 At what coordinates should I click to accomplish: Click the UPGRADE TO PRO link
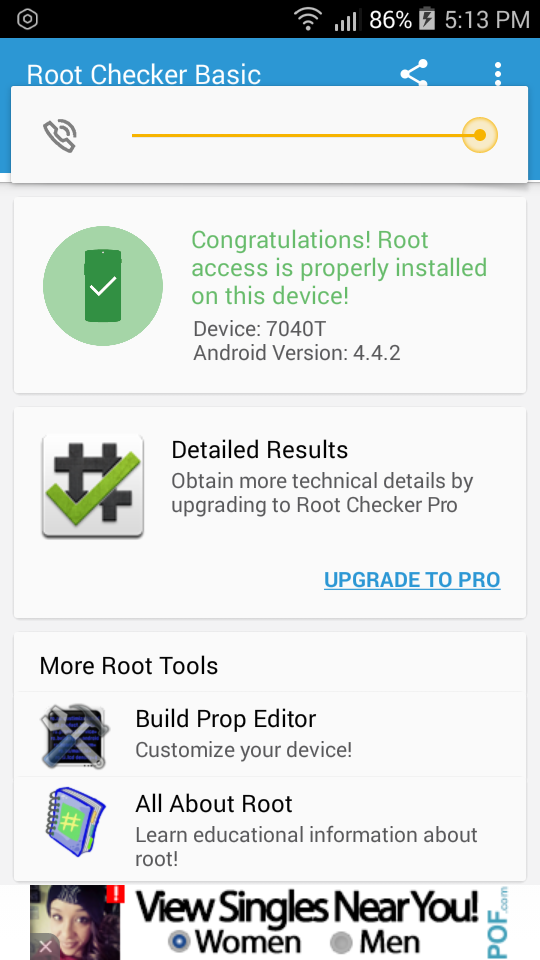(412, 580)
